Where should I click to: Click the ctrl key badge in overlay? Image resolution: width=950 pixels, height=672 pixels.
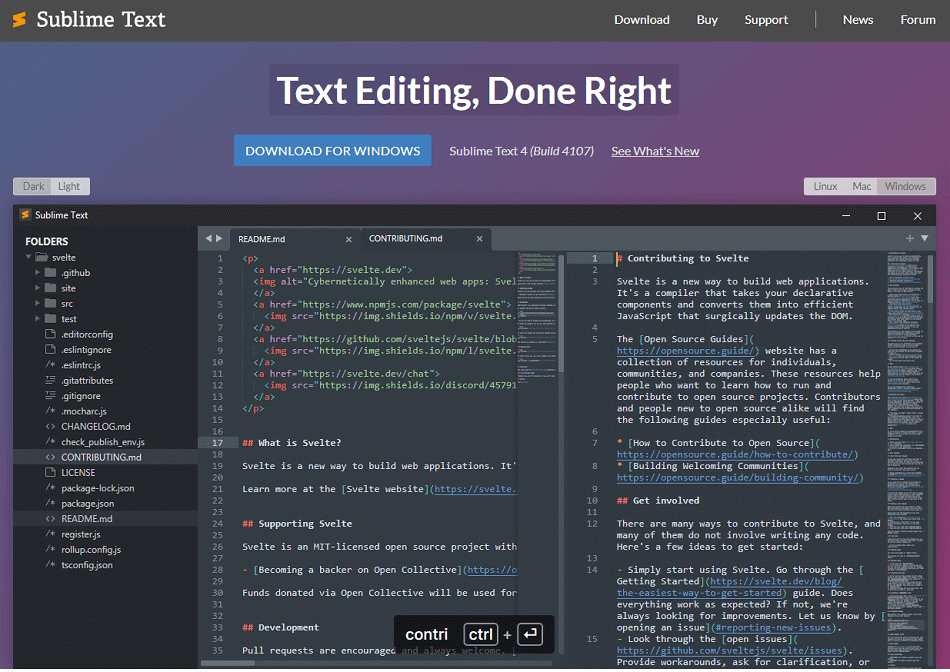(480, 634)
